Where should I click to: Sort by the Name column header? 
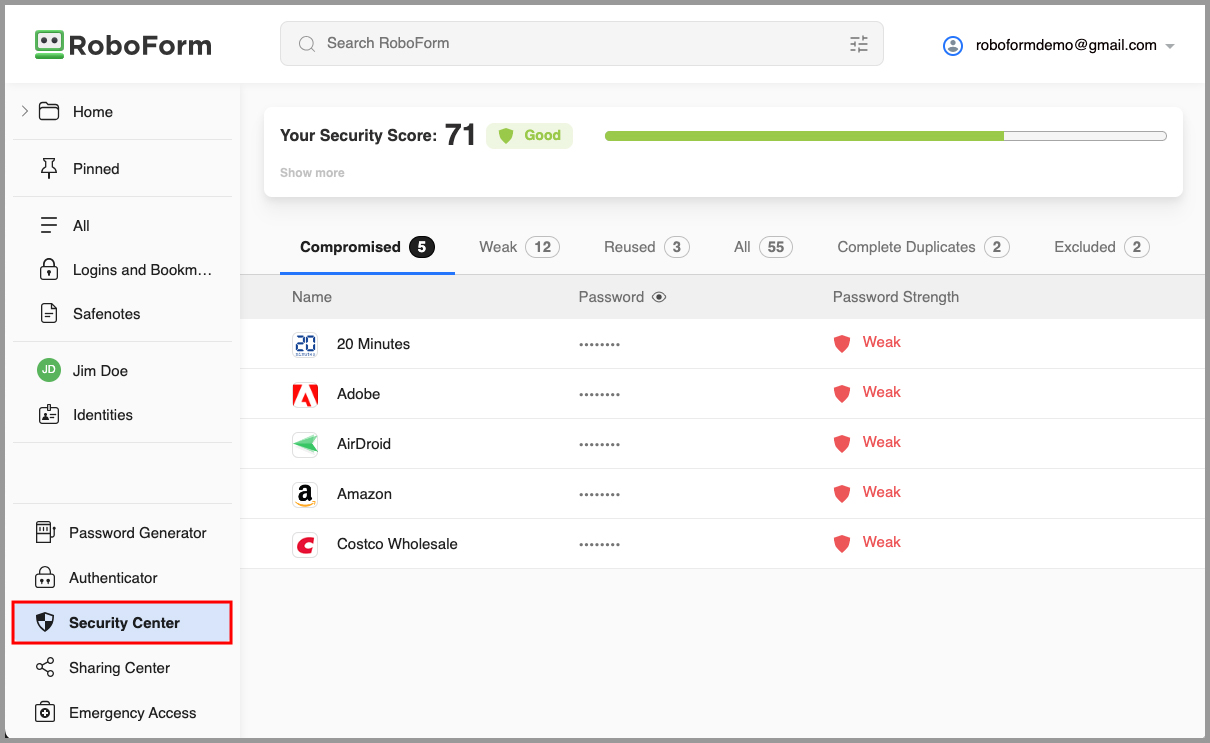pyautogui.click(x=312, y=297)
